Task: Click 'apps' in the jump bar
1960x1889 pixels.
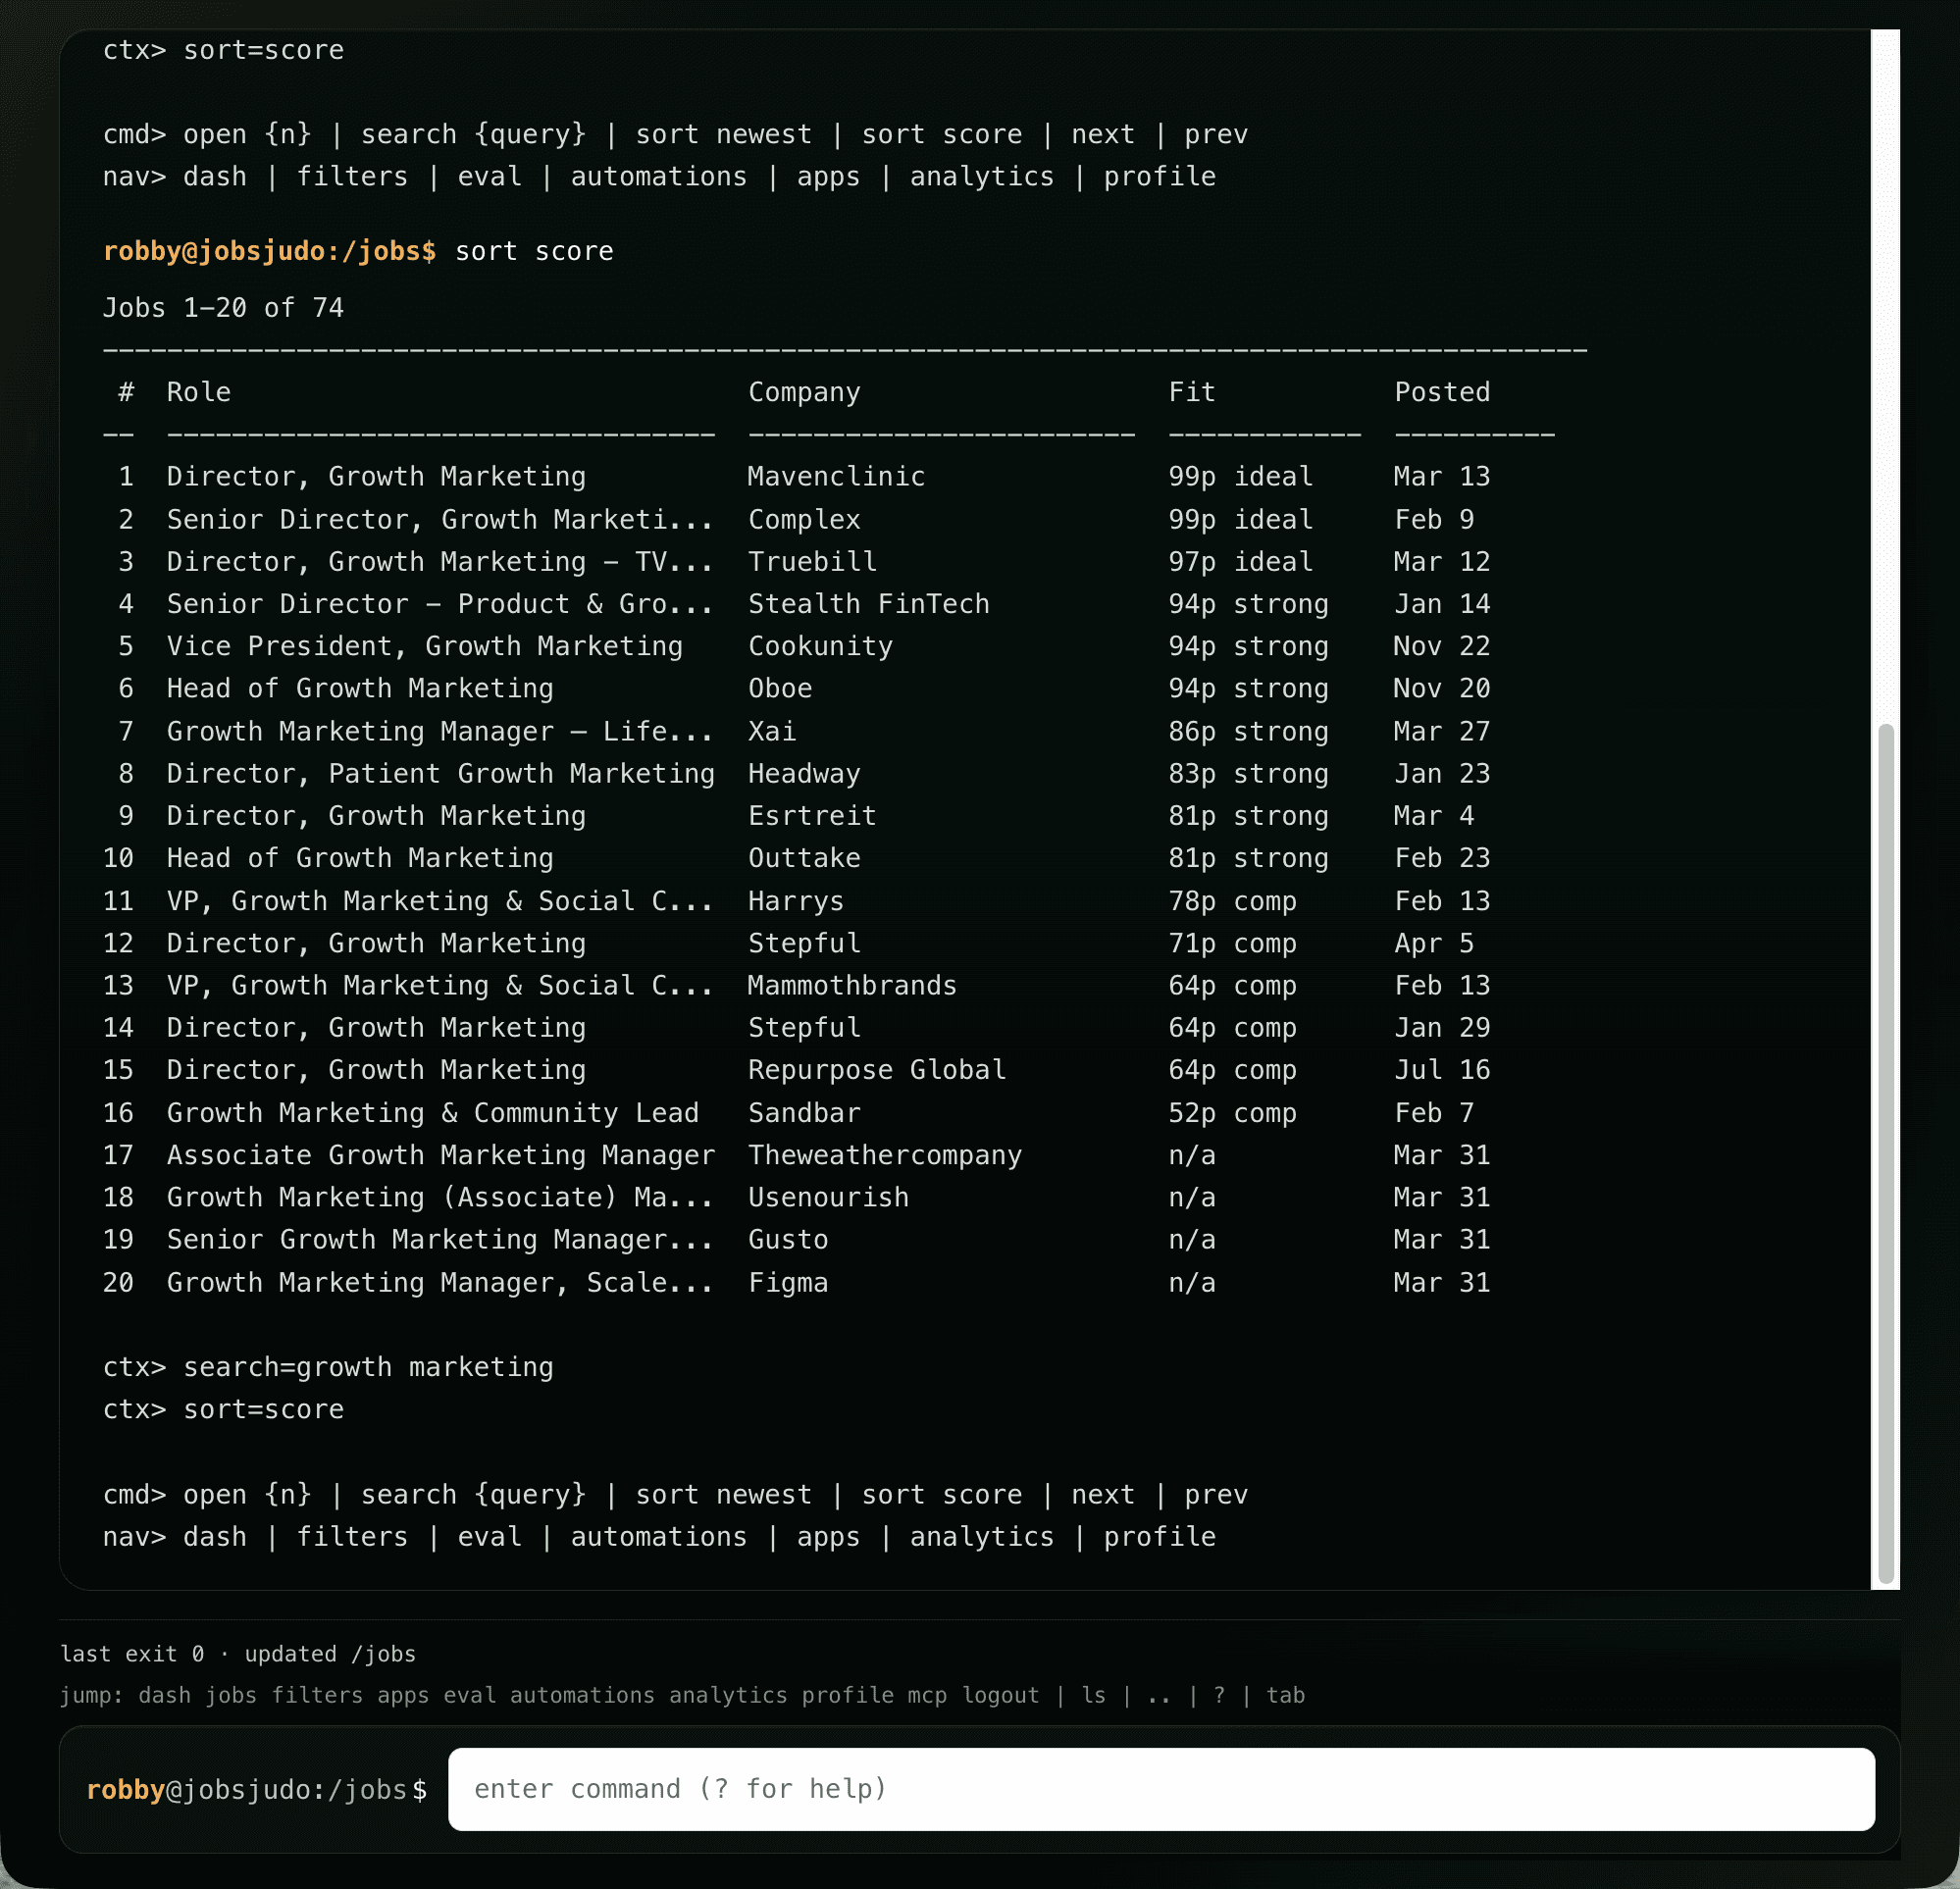Action: (403, 1695)
